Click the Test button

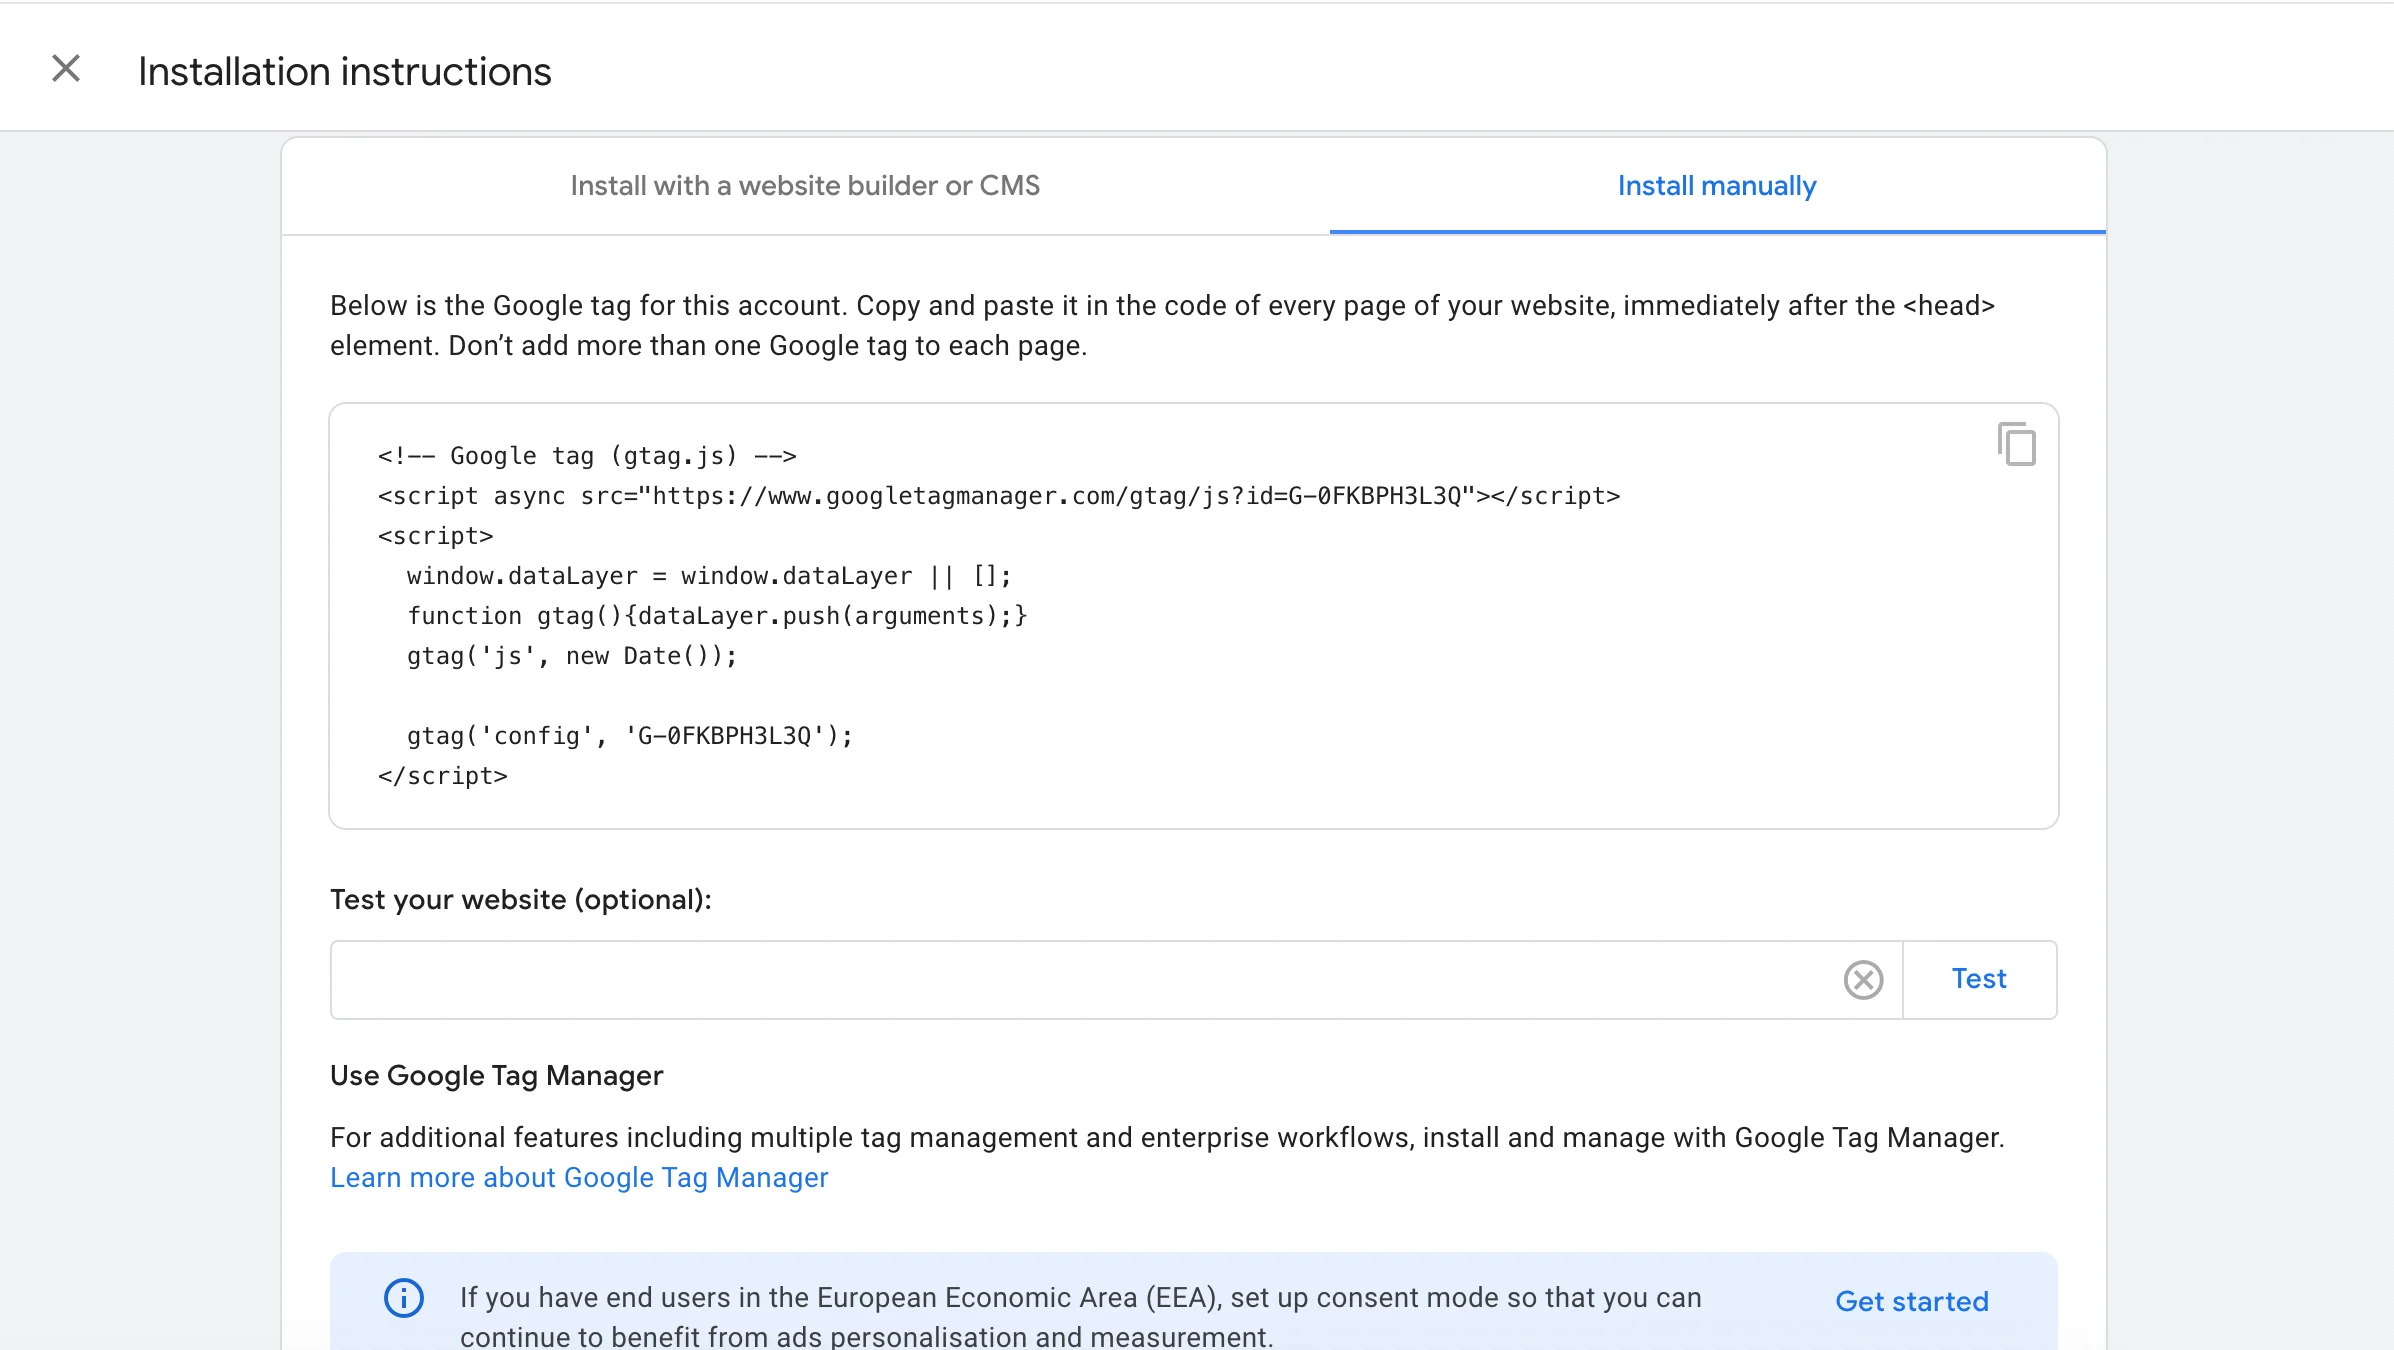click(1979, 979)
